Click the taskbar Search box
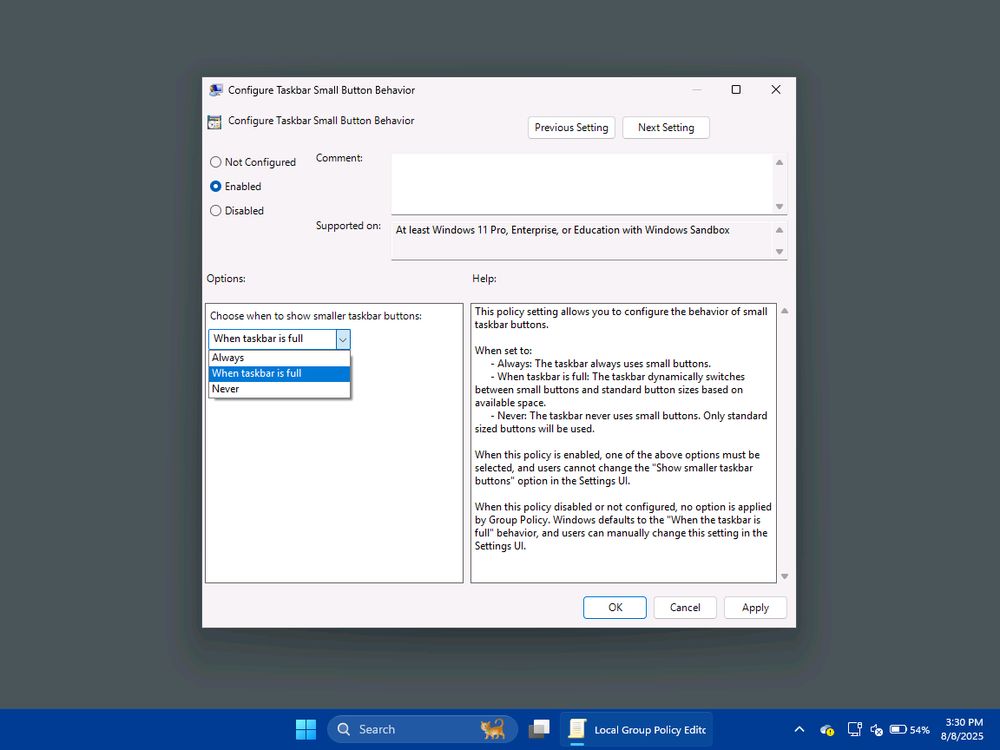1000x750 pixels. click(422, 729)
